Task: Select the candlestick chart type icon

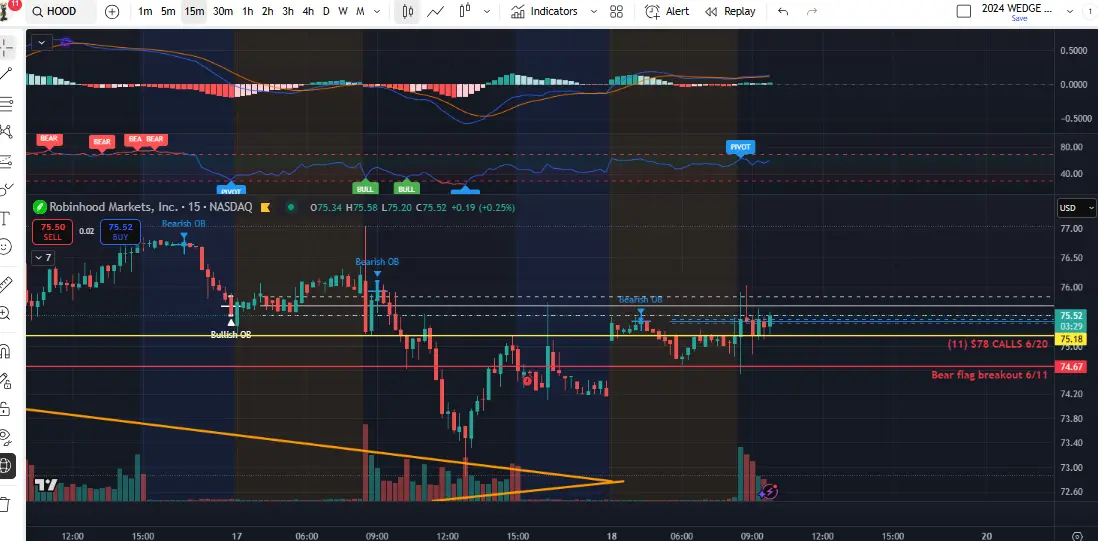Action: click(408, 11)
